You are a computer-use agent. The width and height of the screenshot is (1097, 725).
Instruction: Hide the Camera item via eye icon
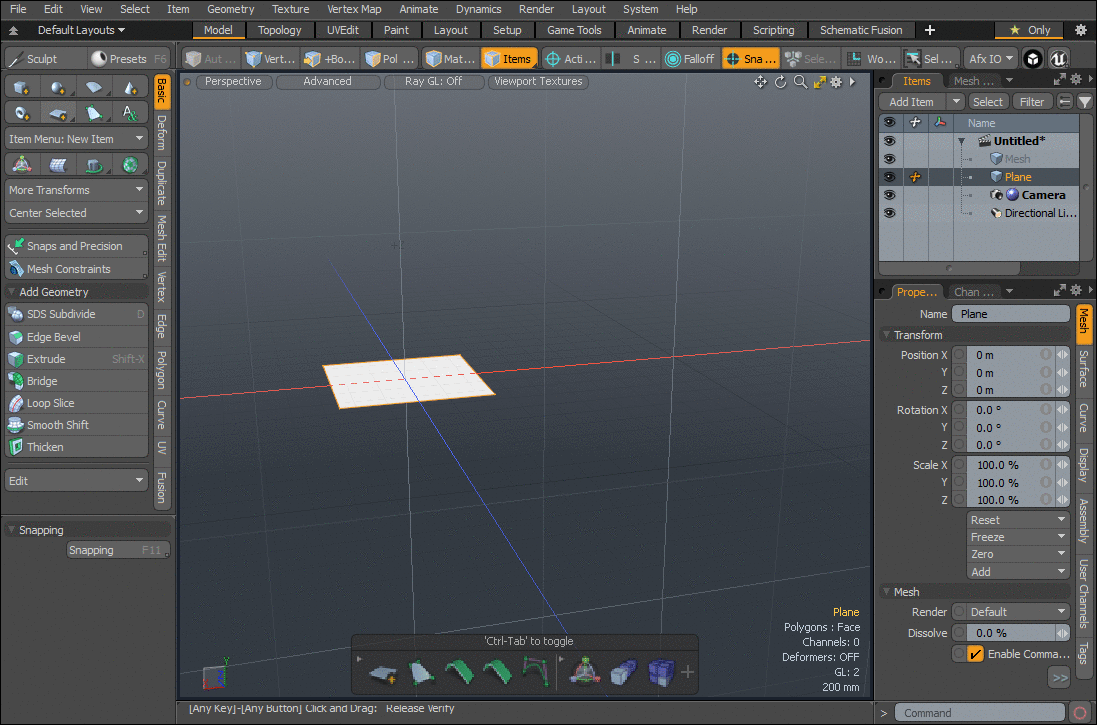pyautogui.click(x=889, y=195)
